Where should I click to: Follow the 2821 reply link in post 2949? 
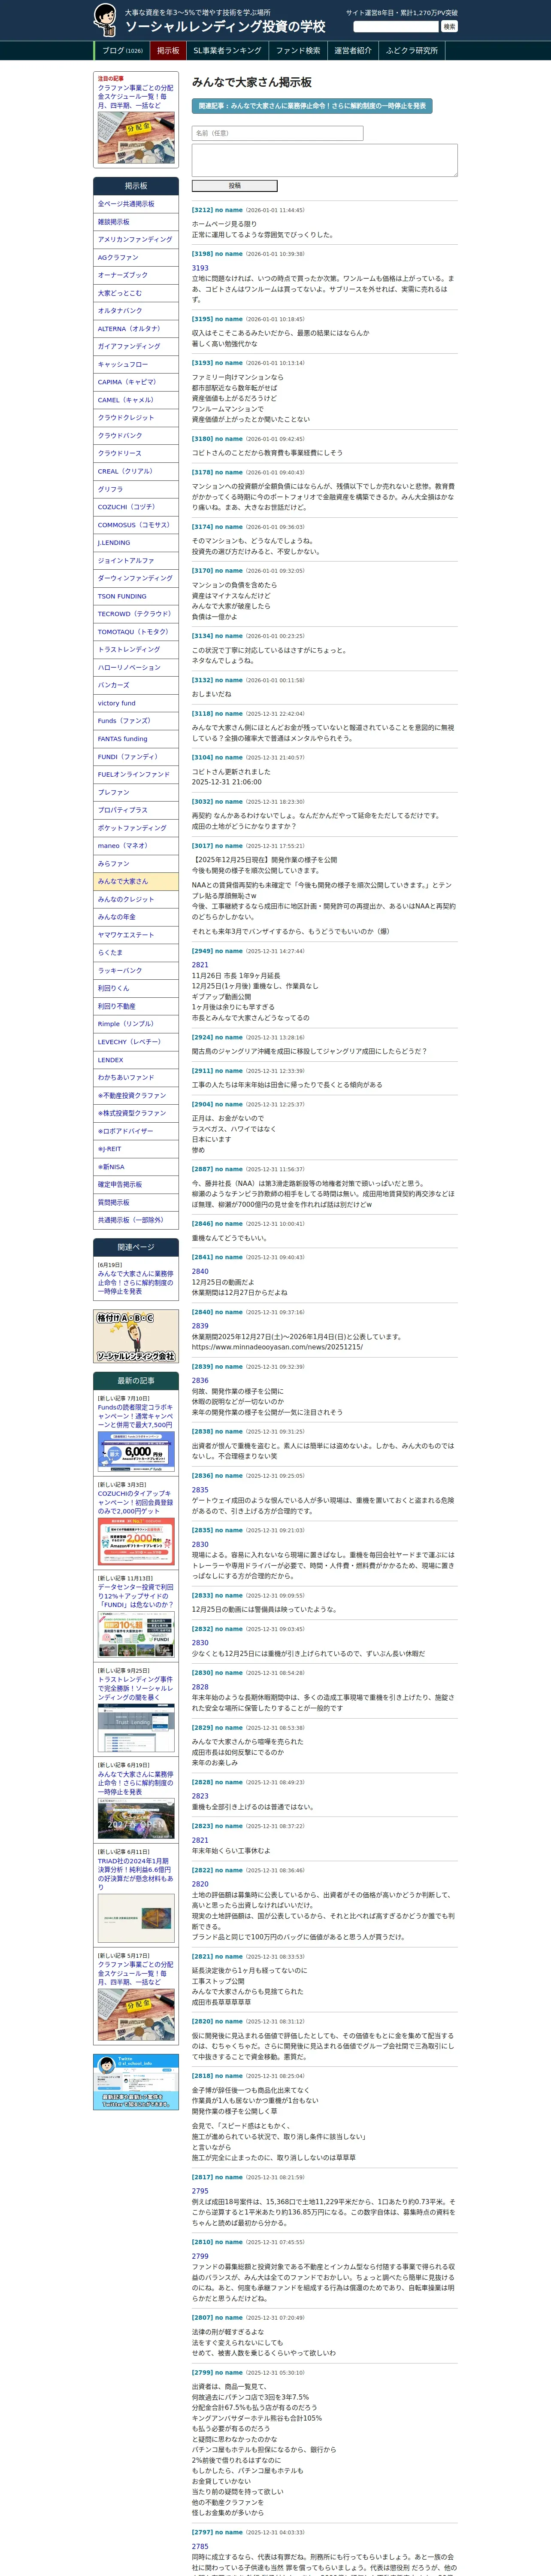(200, 965)
